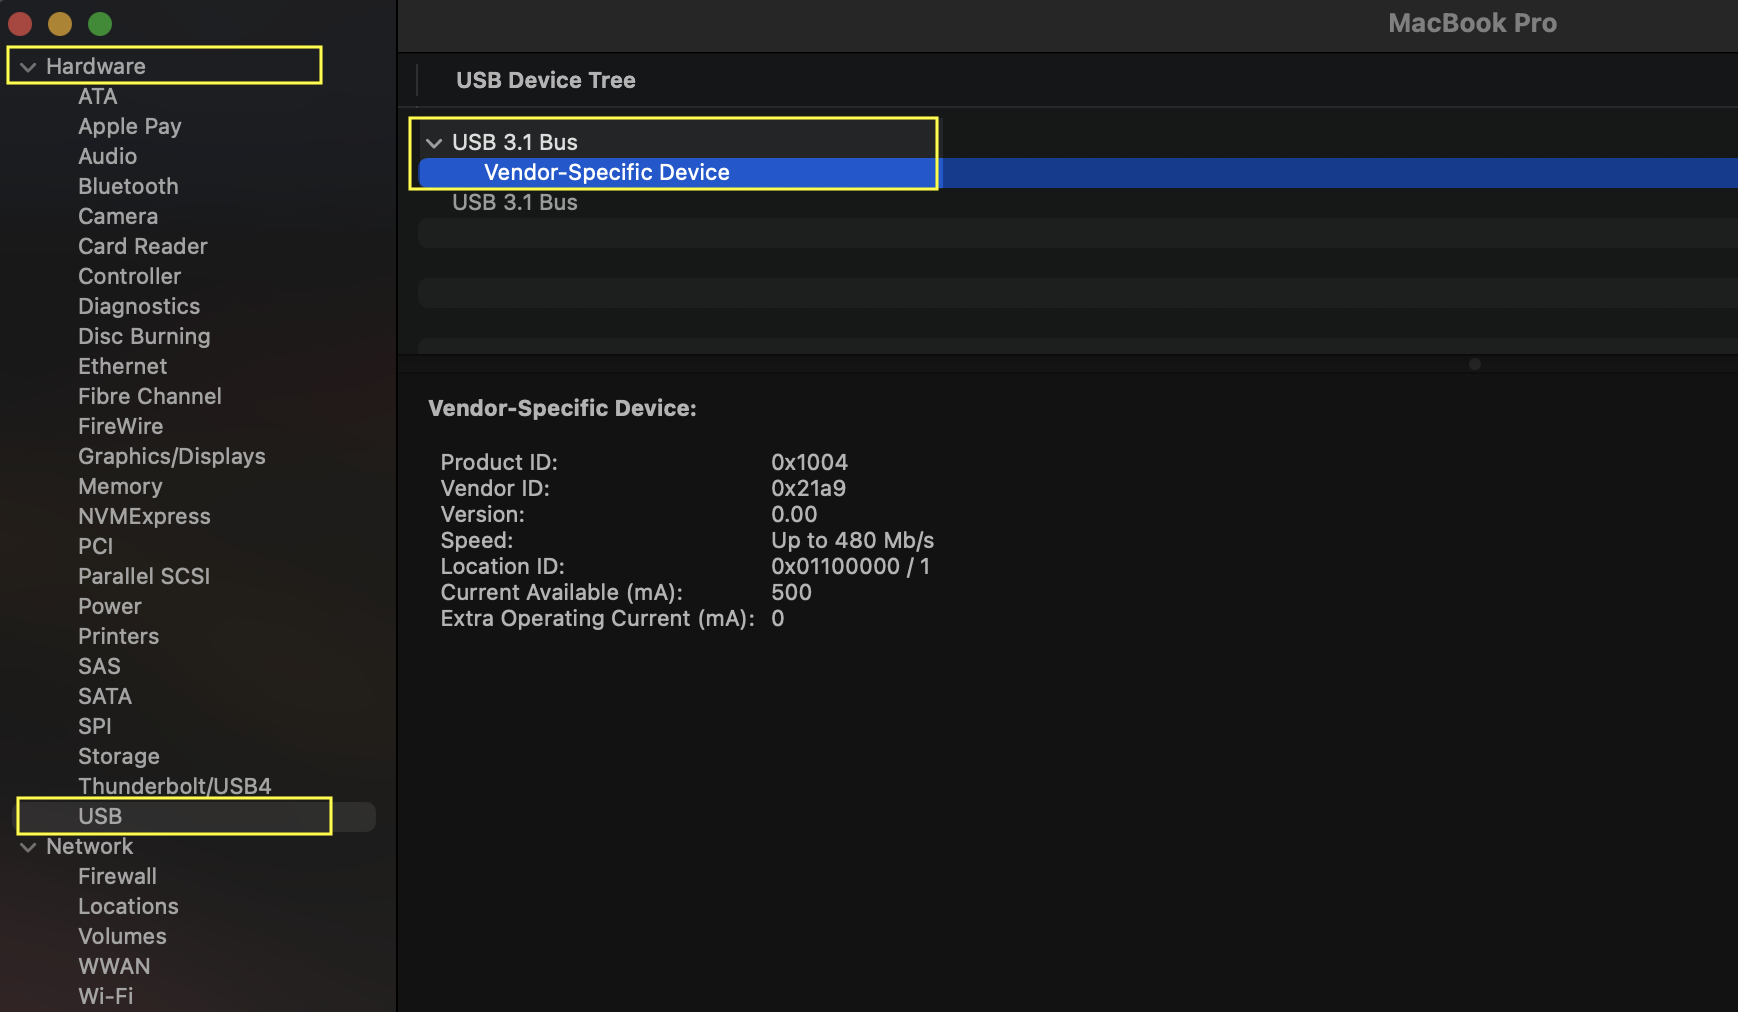The height and width of the screenshot is (1012, 1738).
Task: Select the second USB 3.1 Bus entry
Action: (x=514, y=203)
